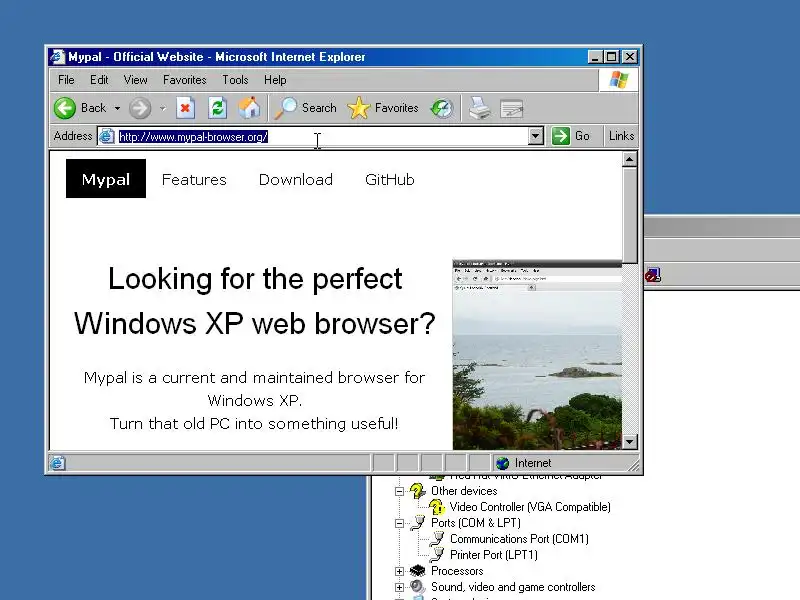Screen dimensions: 800x600
Task: Click the yellow warning Video Controller icon
Action: click(437, 507)
